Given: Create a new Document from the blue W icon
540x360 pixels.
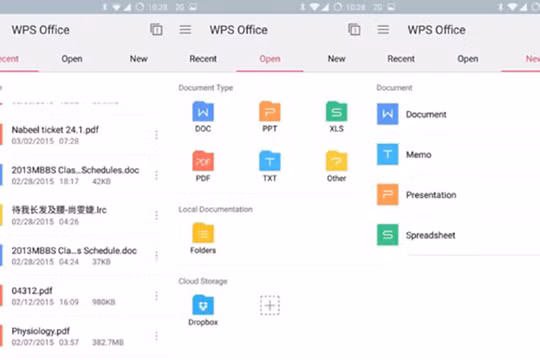Looking at the screenshot, I should (387, 114).
